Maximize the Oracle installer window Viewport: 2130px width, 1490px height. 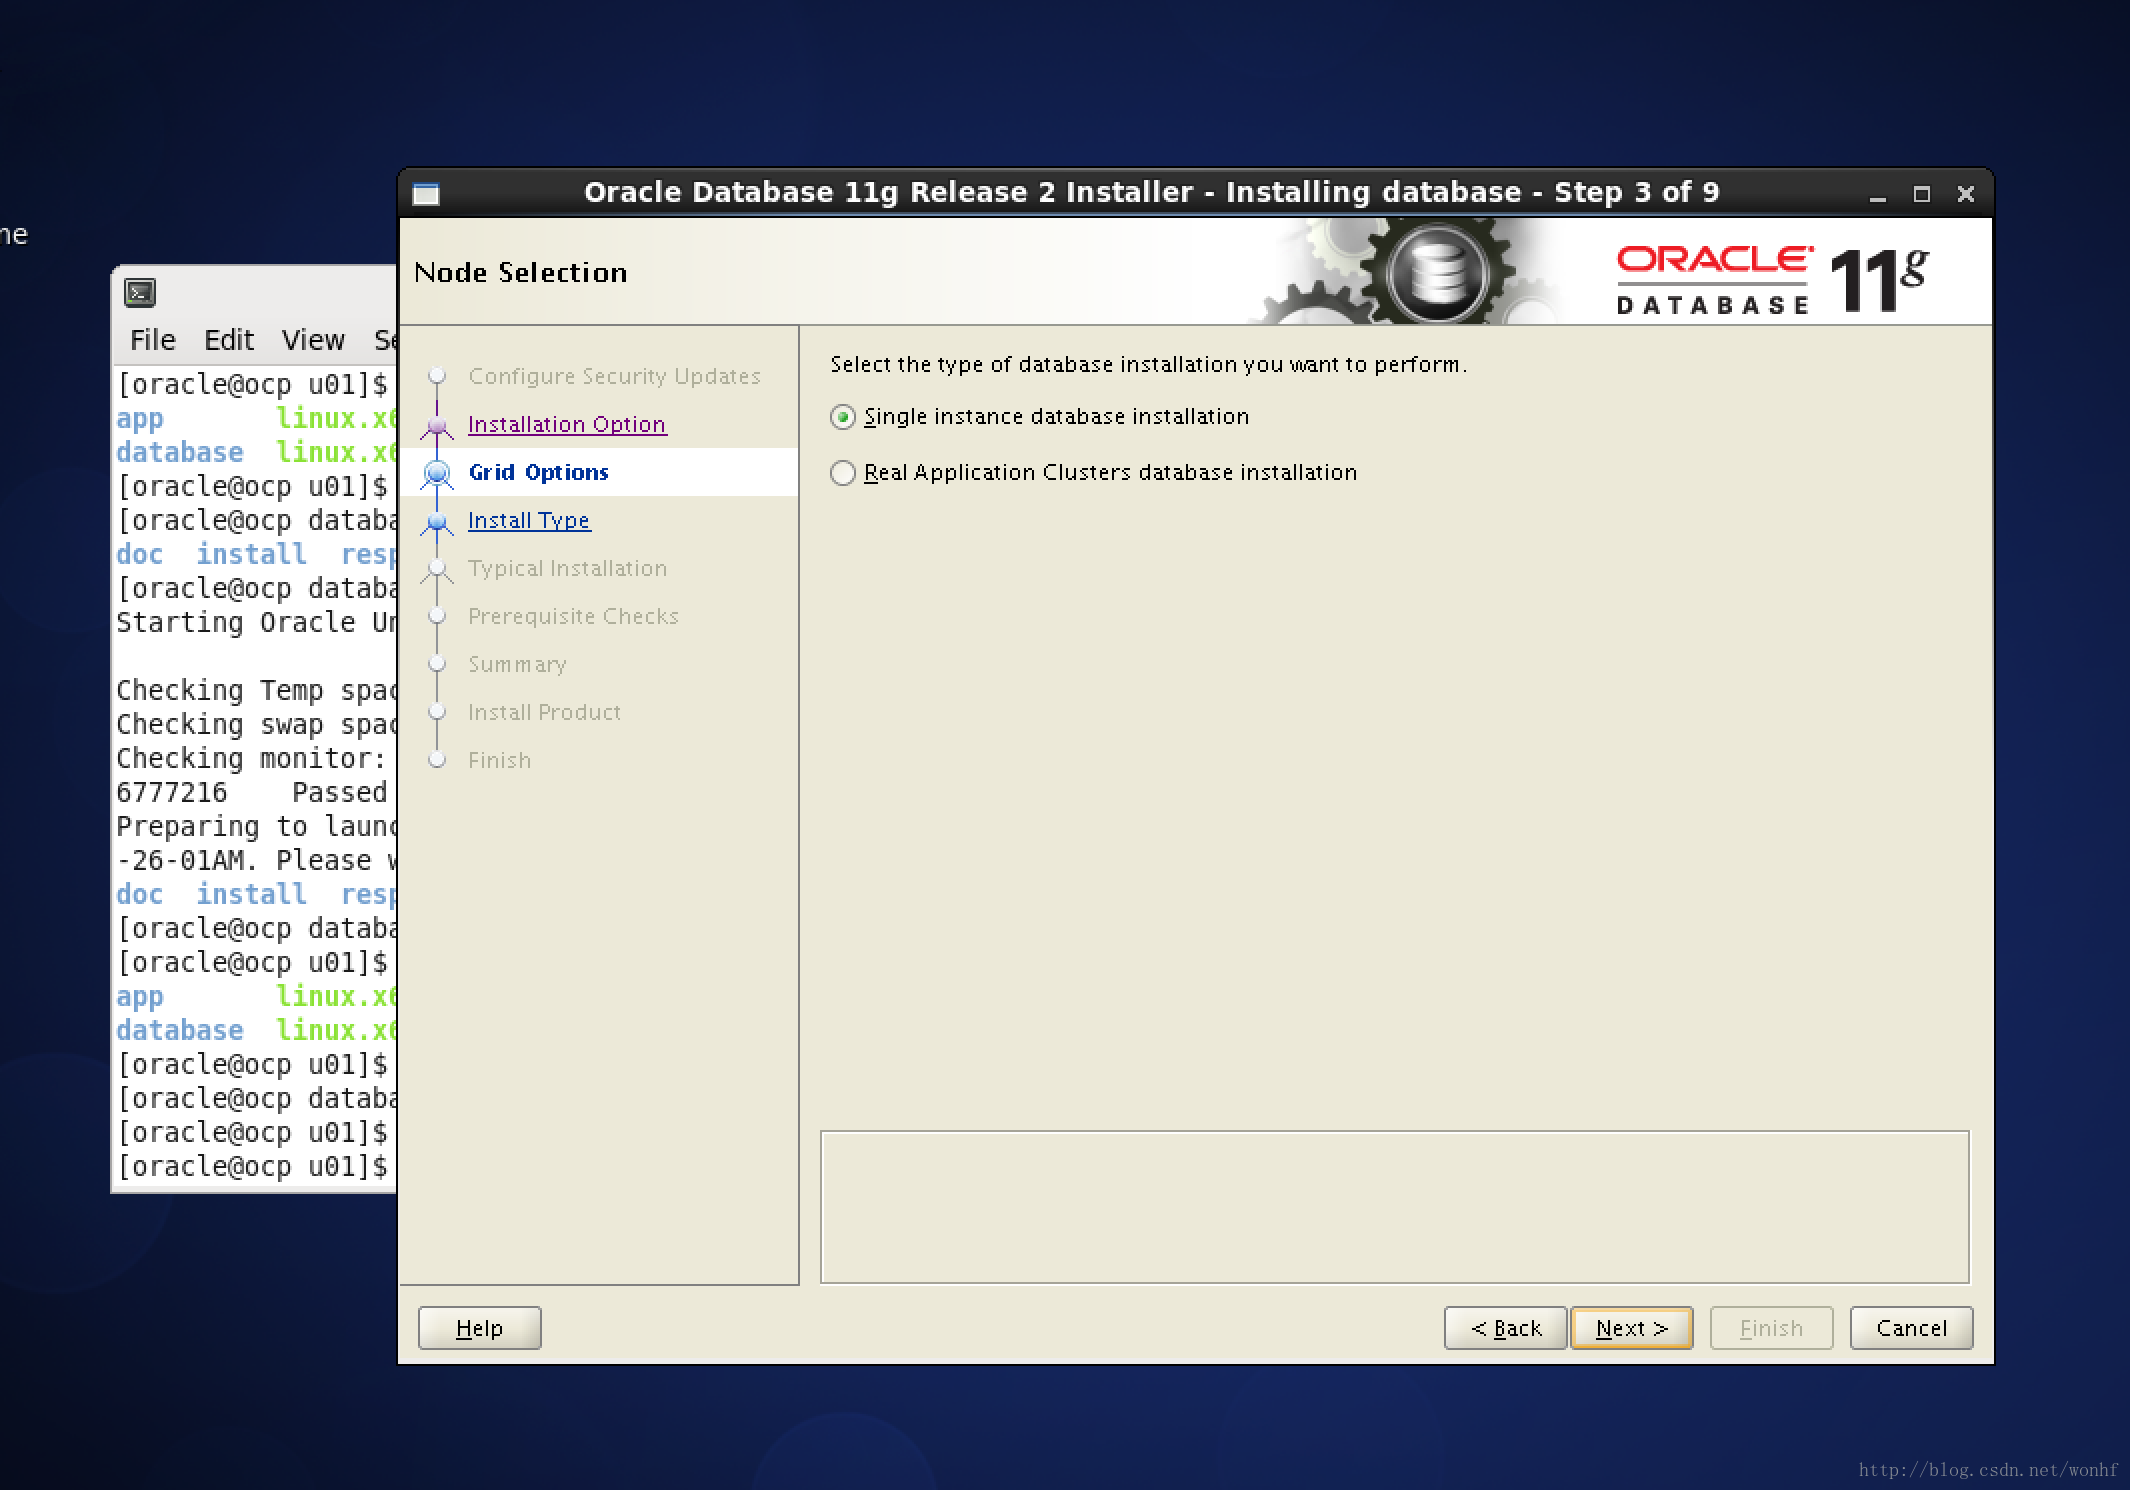(x=1921, y=194)
